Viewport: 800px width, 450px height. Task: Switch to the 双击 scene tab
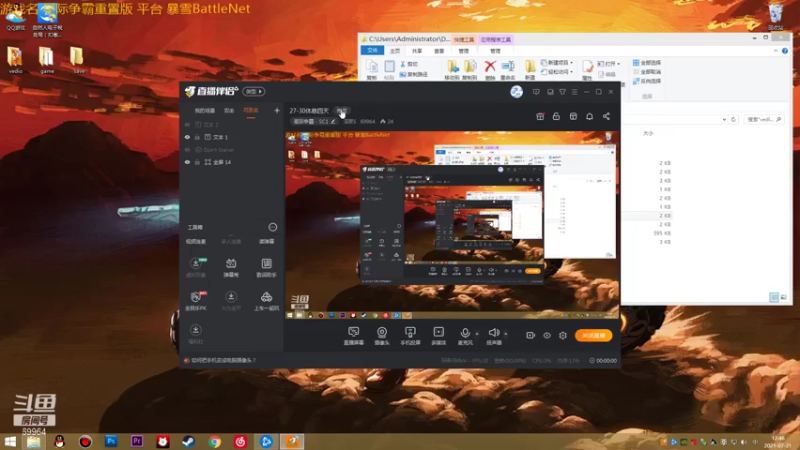(229, 111)
